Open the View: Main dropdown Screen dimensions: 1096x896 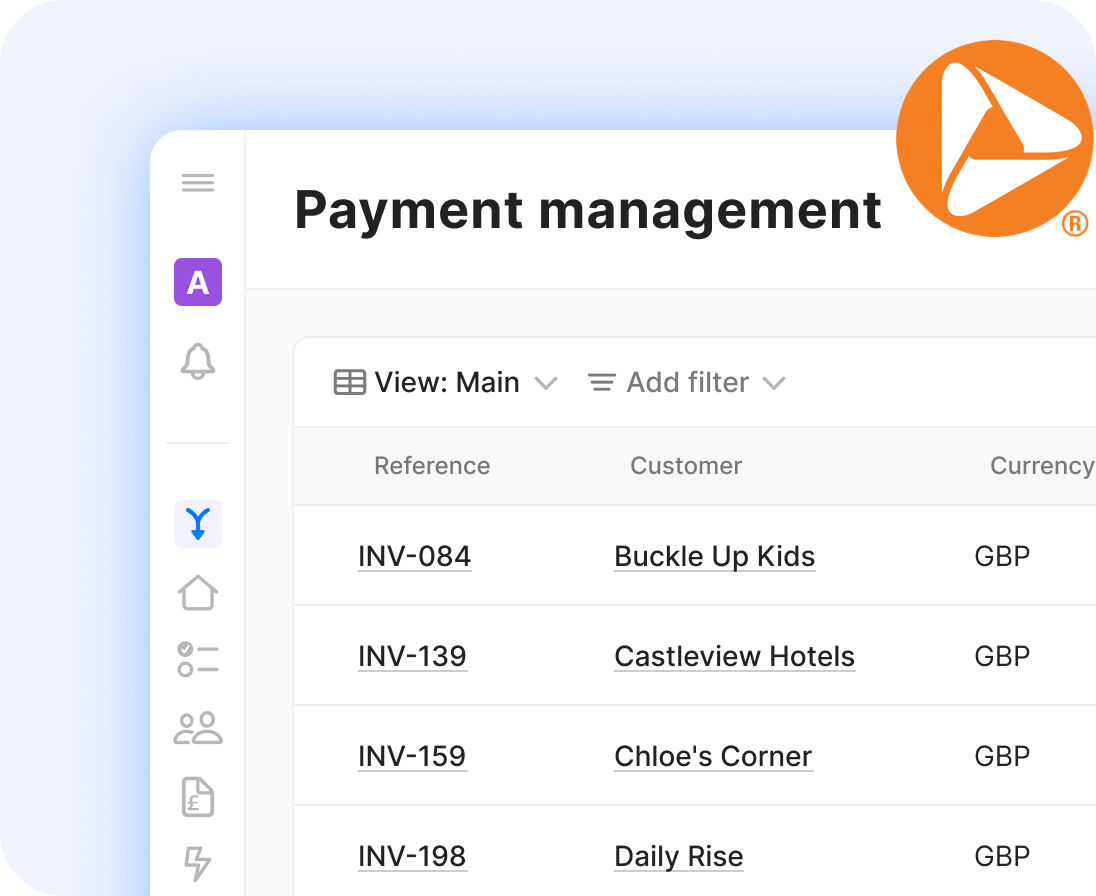(x=447, y=382)
